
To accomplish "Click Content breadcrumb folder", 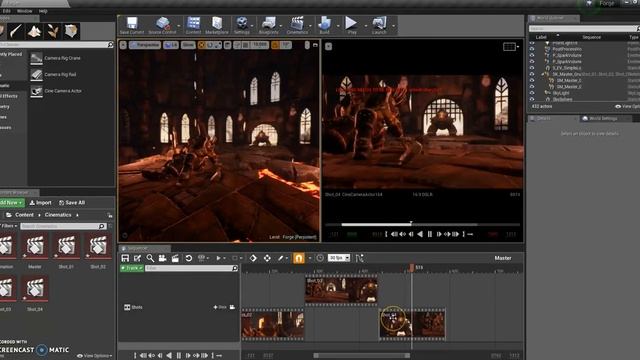I will coord(24,215).
